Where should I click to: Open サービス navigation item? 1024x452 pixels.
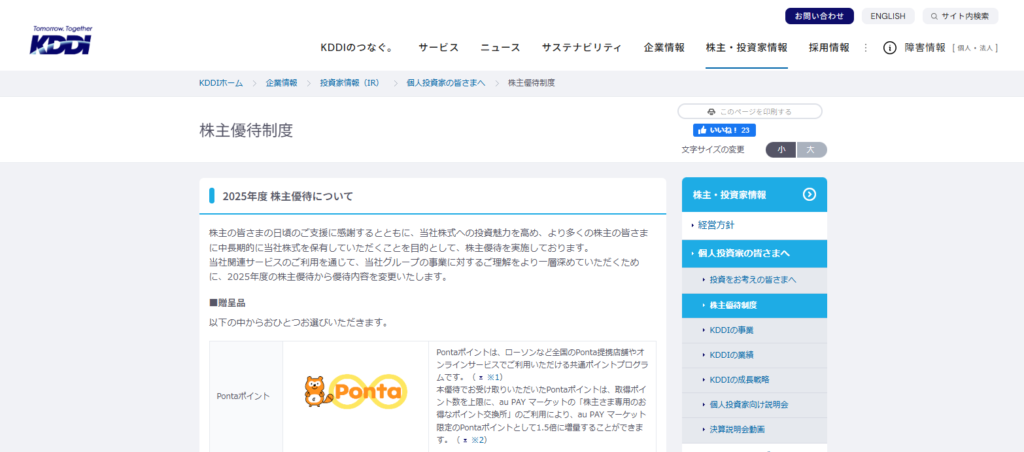click(x=439, y=48)
